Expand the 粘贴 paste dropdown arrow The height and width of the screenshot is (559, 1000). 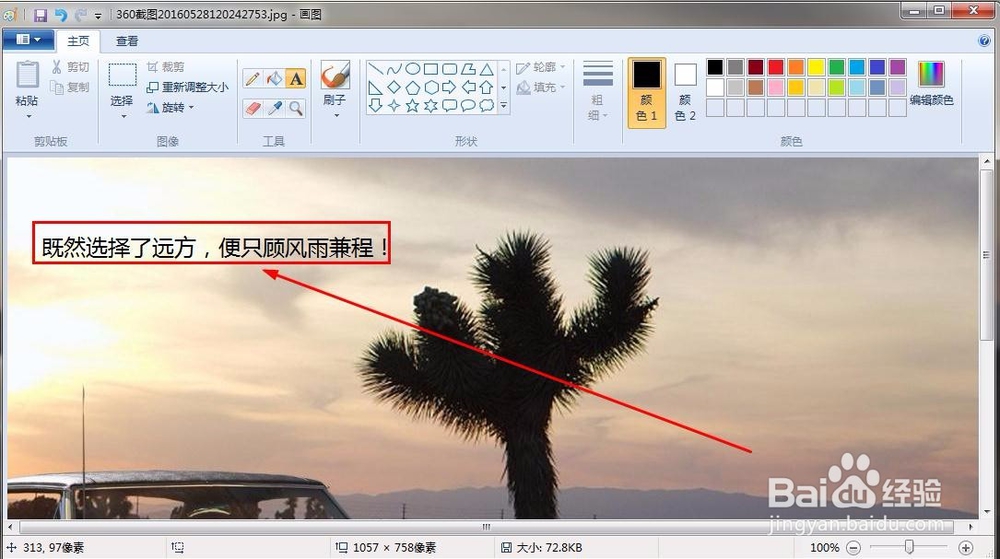(x=27, y=117)
